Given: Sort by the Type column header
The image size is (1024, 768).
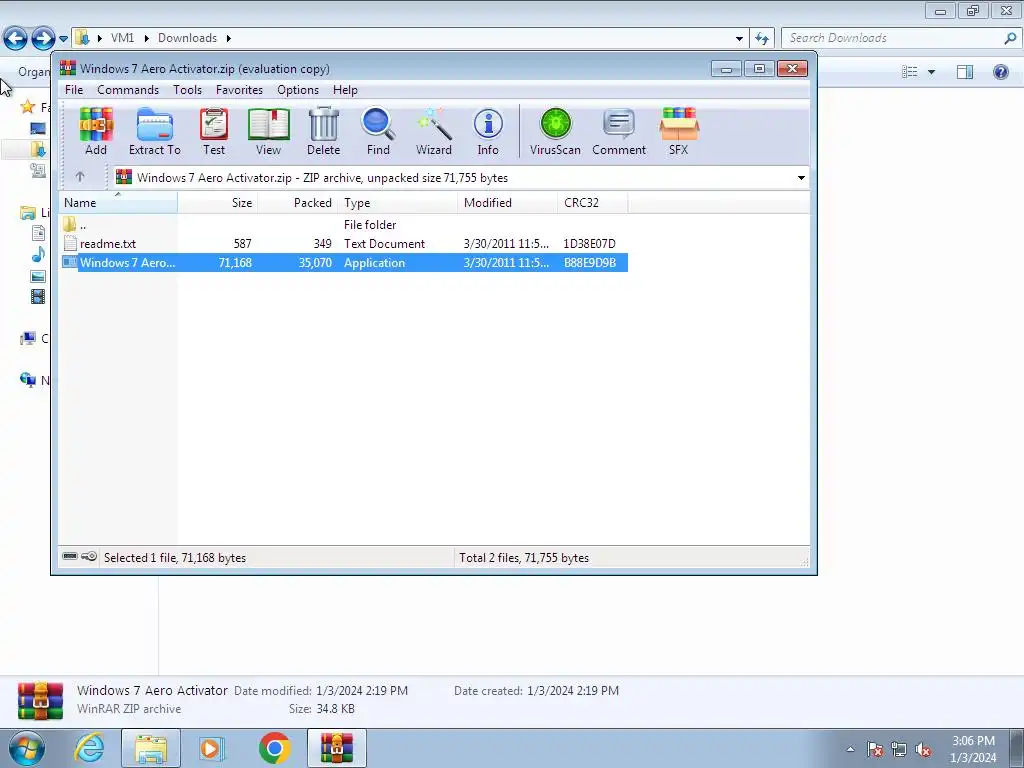Looking at the screenshot, I should click(x=398, y=202).
